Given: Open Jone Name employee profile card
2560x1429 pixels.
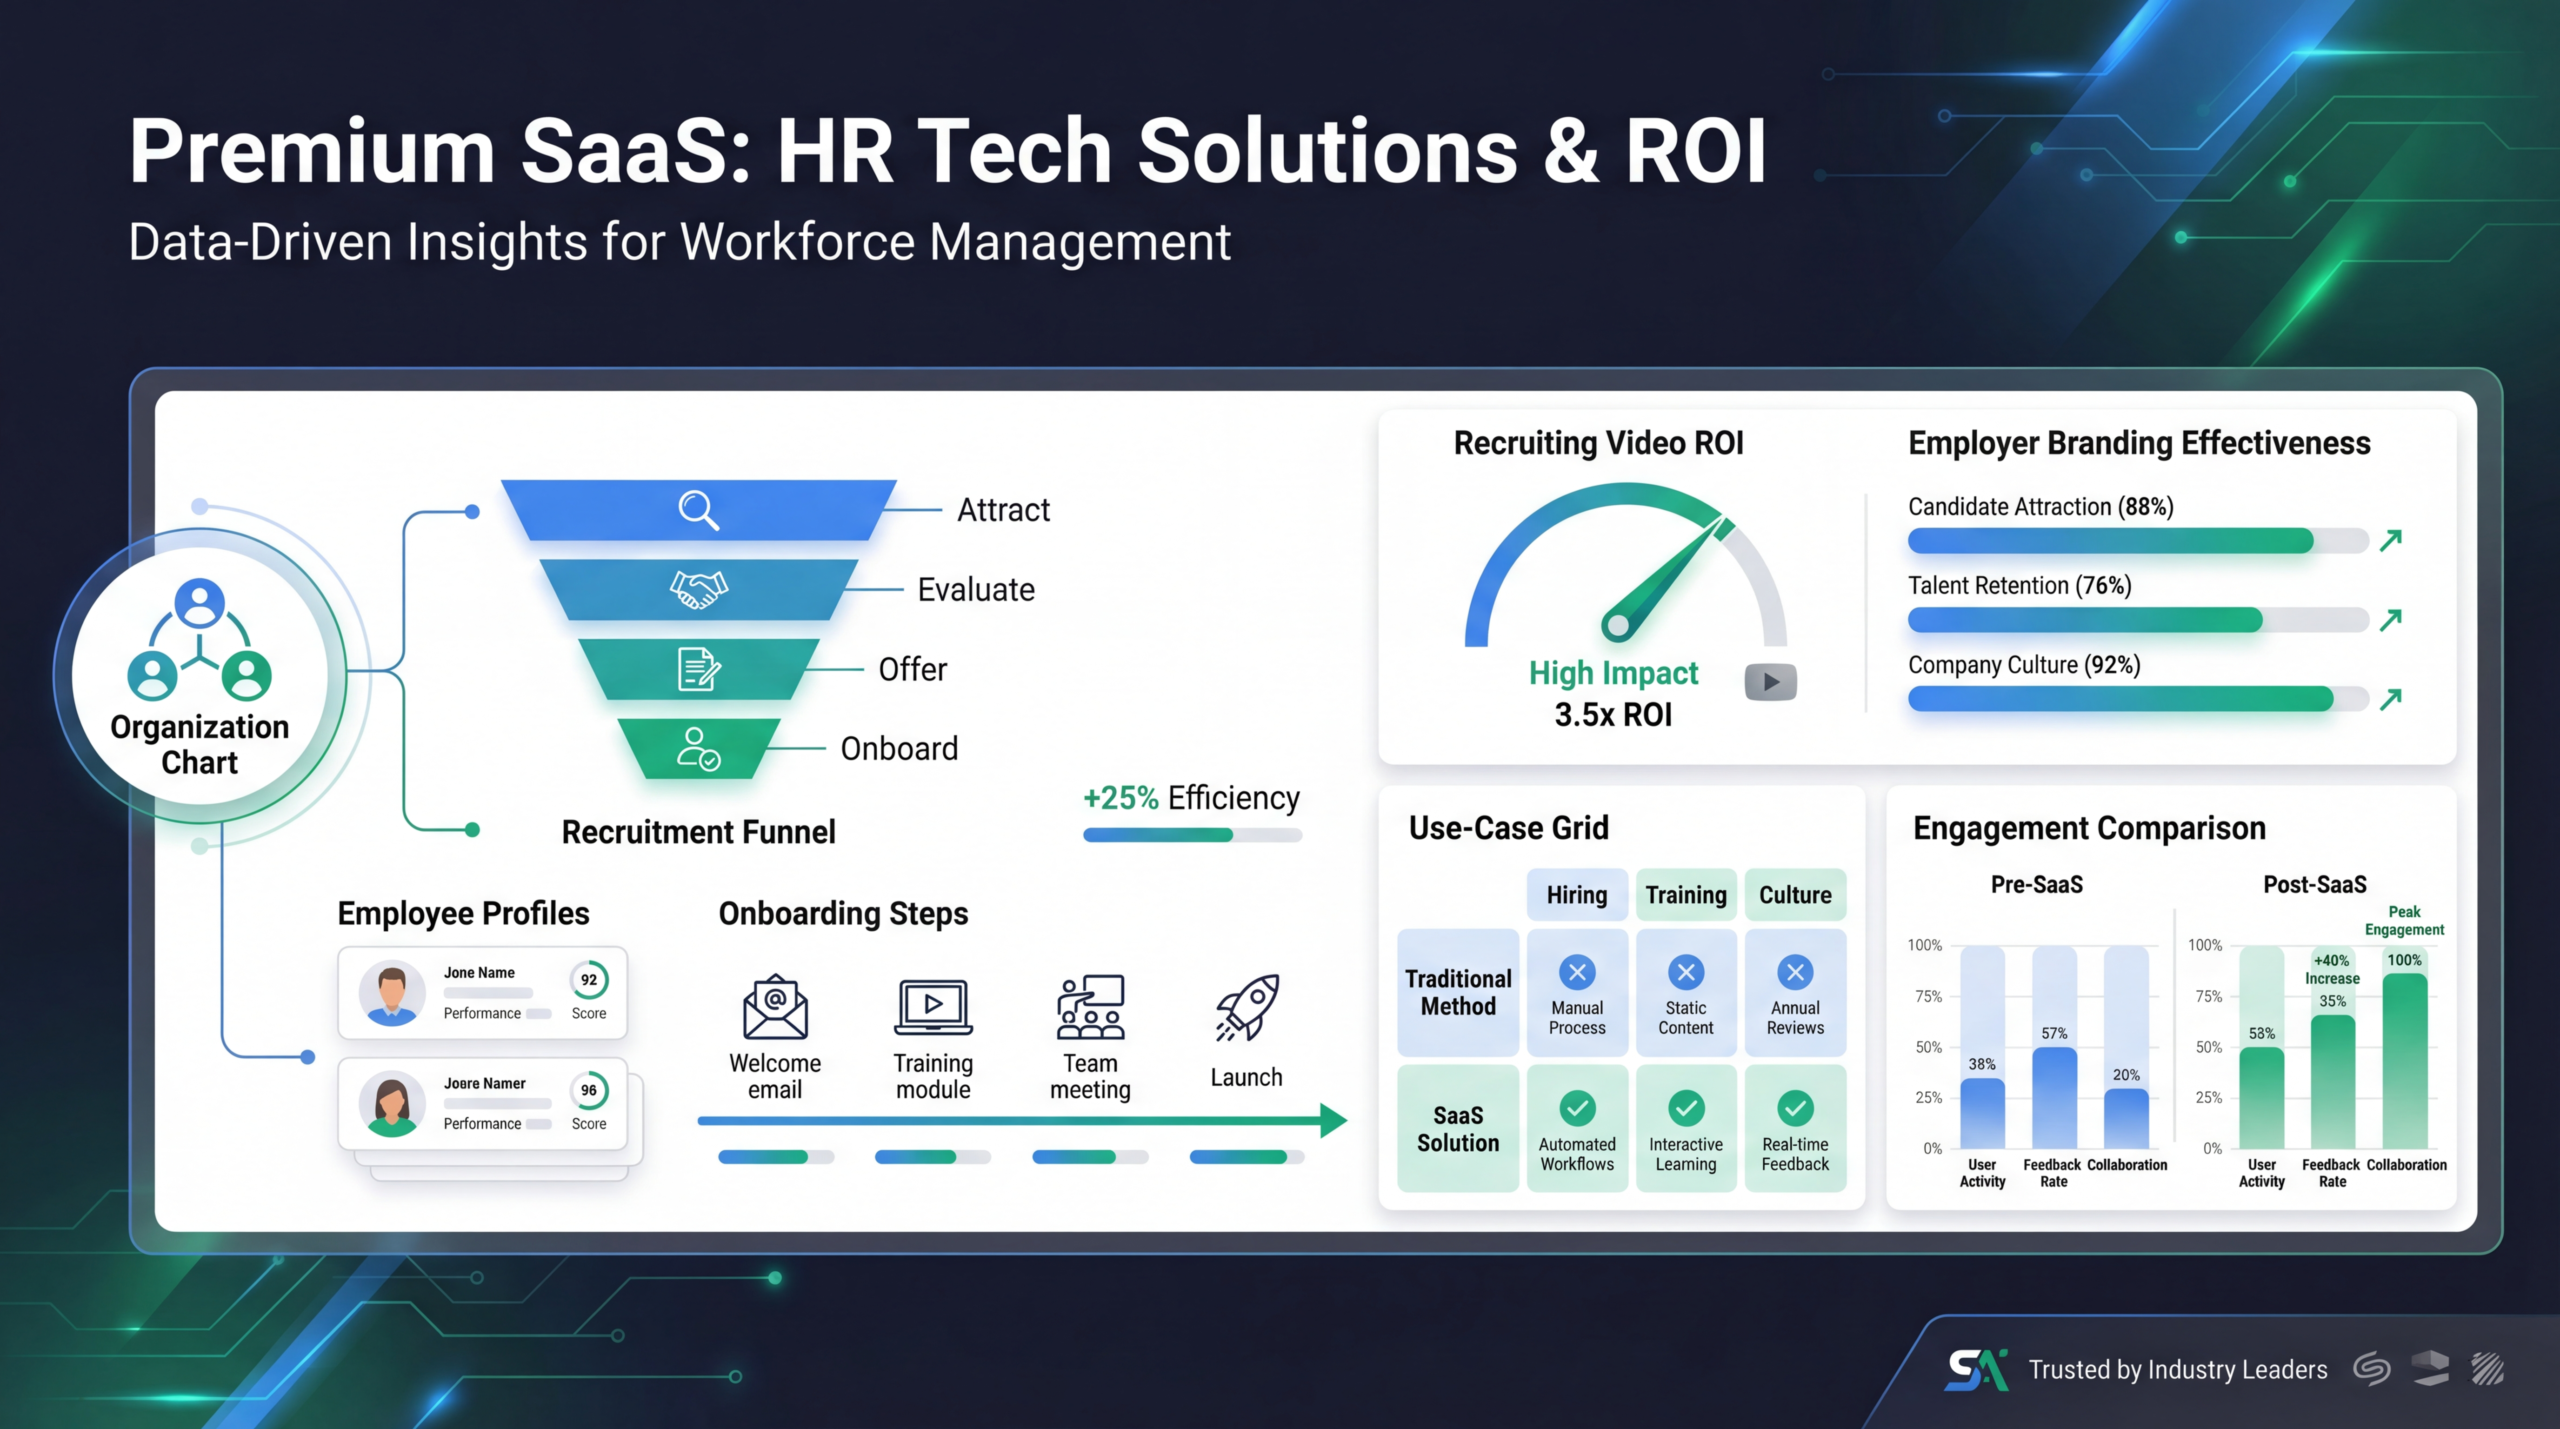Looking at the screenshot, I should (483, 993).
